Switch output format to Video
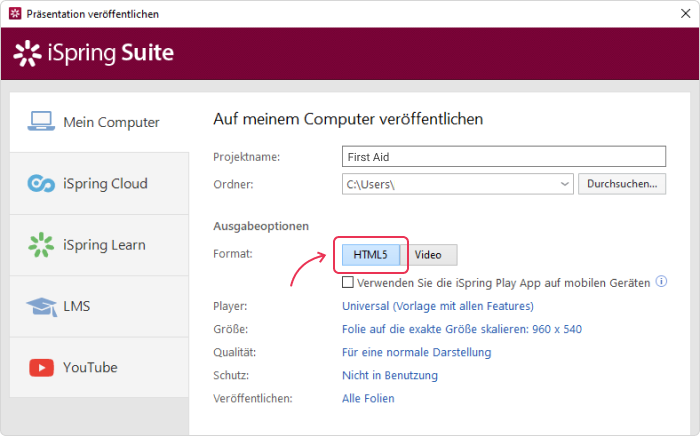Screen dimensions: 700x436 [429, 255]
